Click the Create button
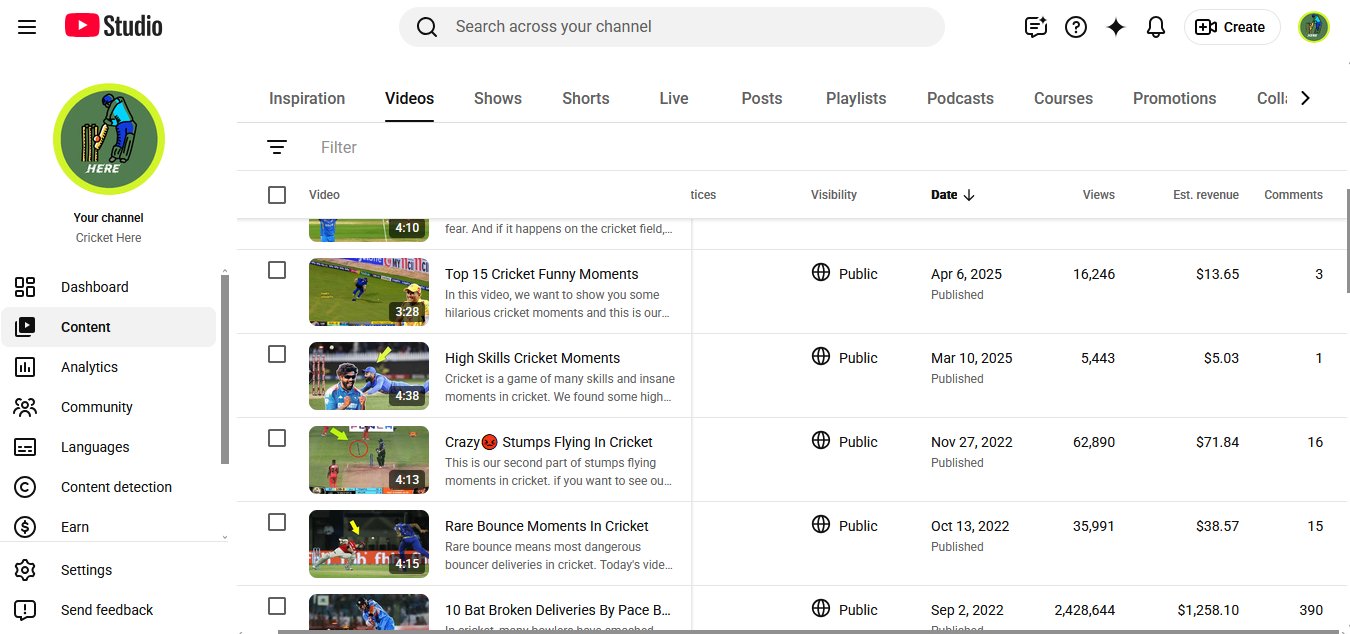1350x634 pixels. click(x=1232, y=27)
